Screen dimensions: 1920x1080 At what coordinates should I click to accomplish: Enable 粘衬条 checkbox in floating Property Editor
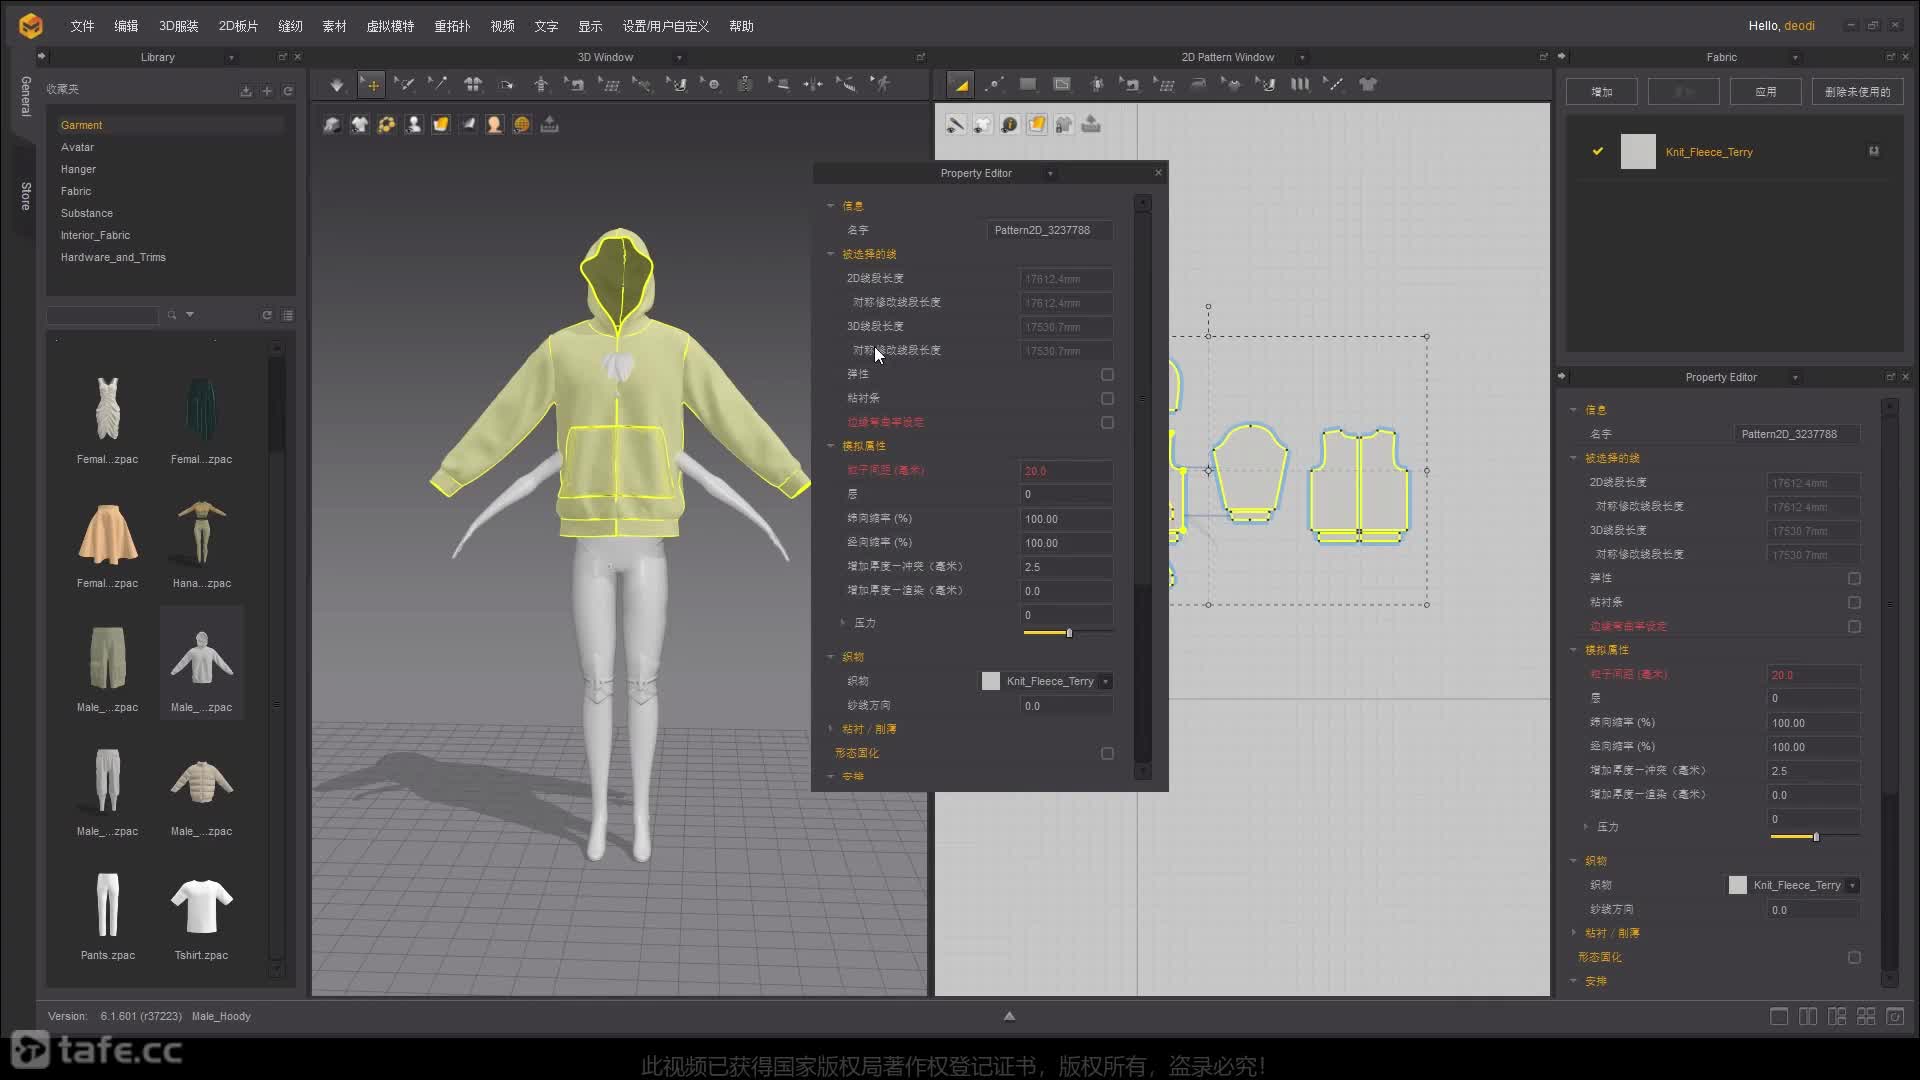pyautogui.click(x=1107, y=398)
